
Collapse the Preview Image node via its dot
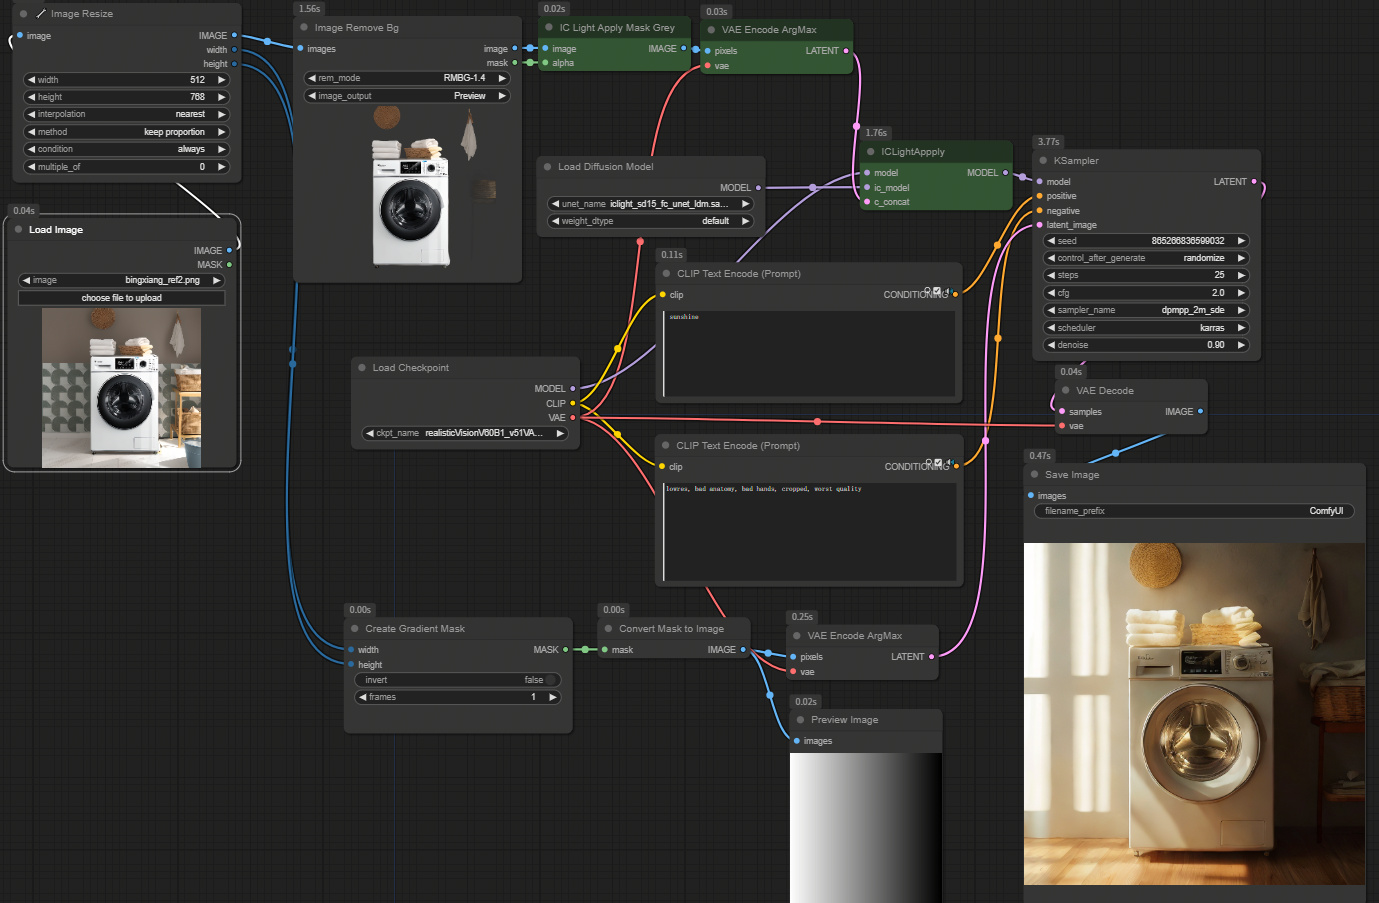[800, 719]
